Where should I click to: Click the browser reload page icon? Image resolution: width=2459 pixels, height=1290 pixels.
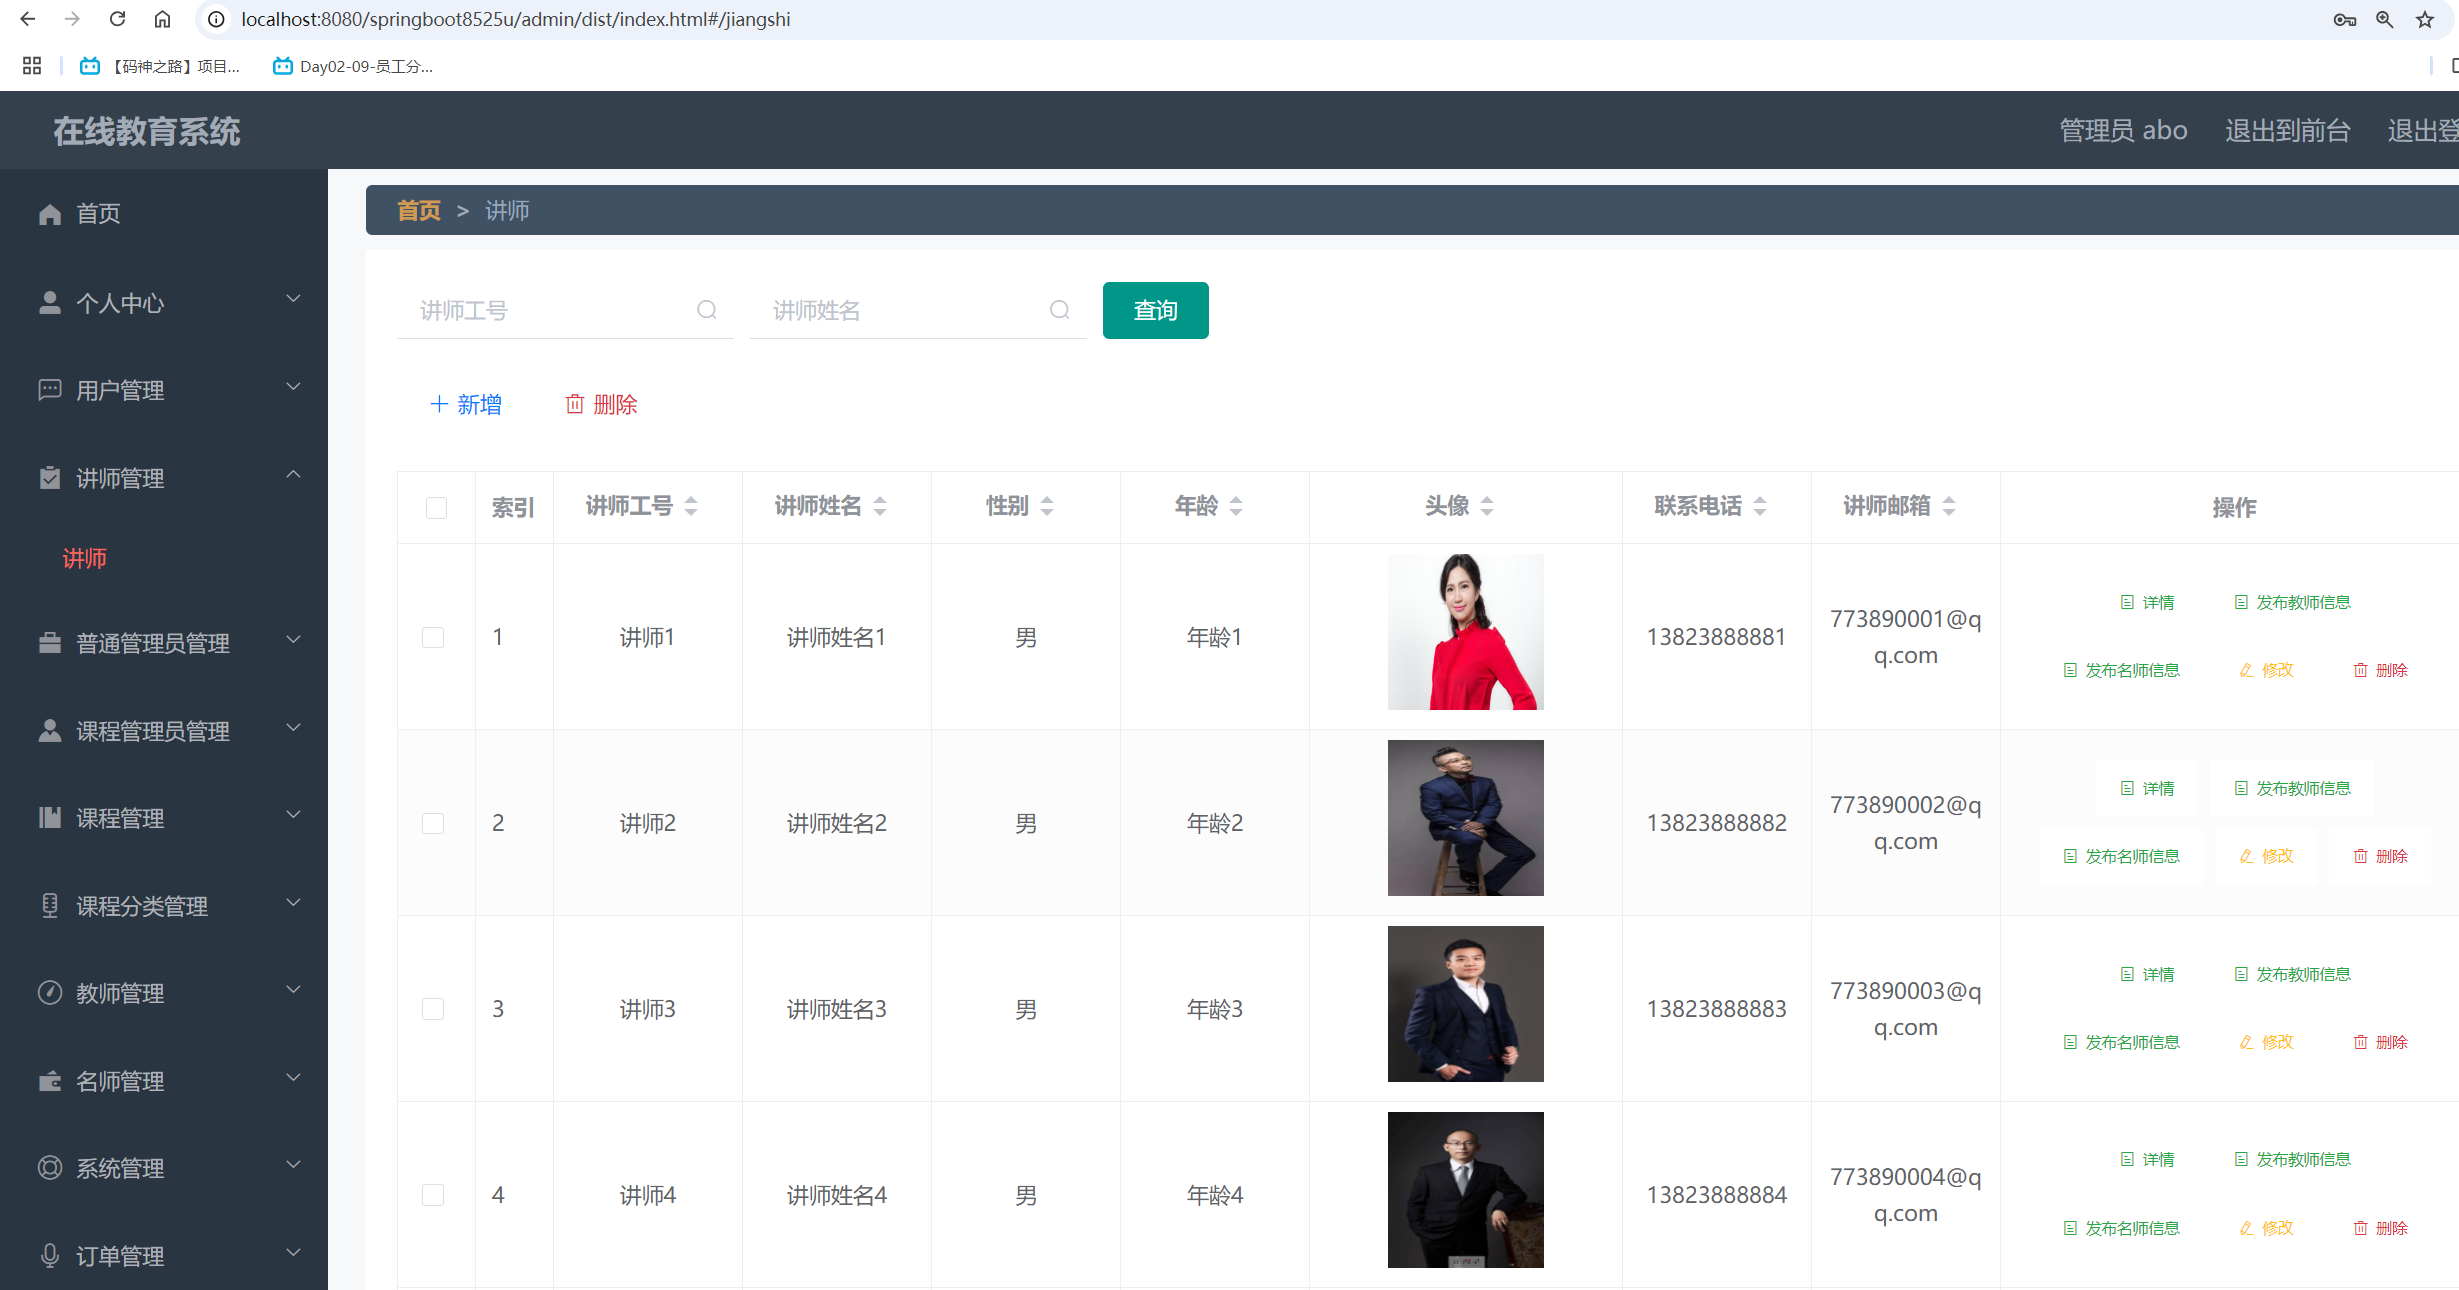pos(117,19)
